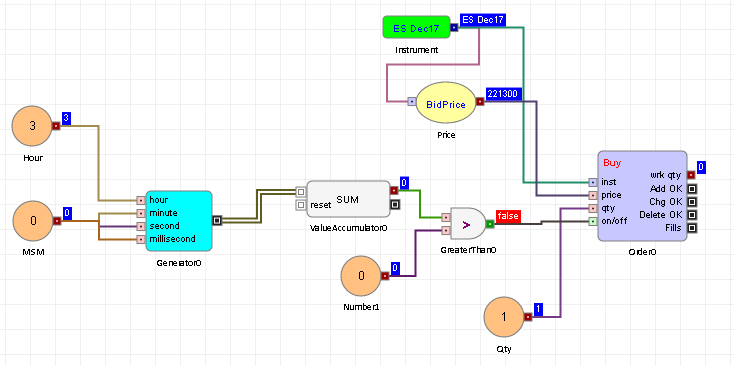Click the GreaterThan bottom input port
Screen dimensions: 734x366
[446, 230]
